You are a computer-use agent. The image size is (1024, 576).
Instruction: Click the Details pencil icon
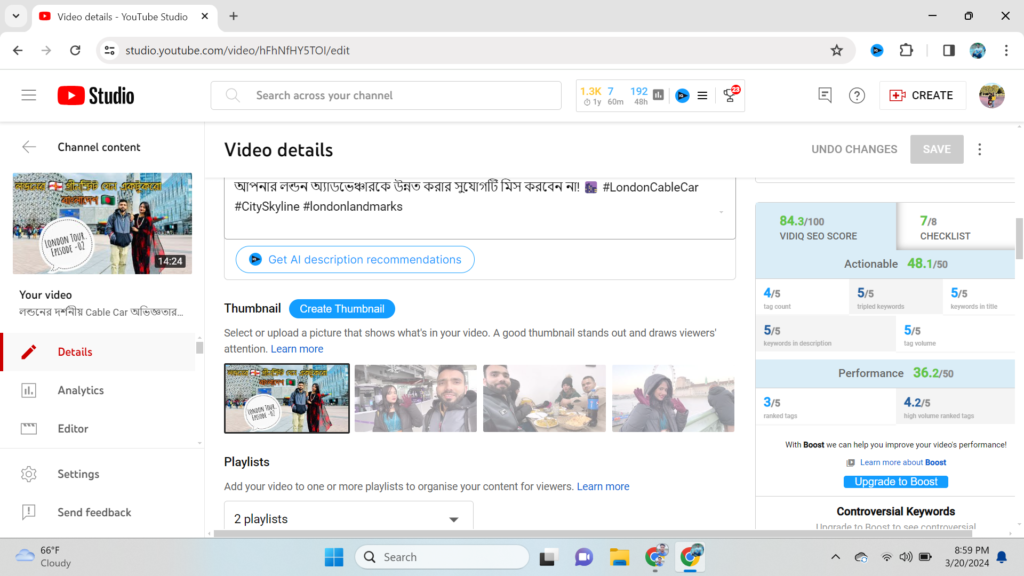coord(29,352)
